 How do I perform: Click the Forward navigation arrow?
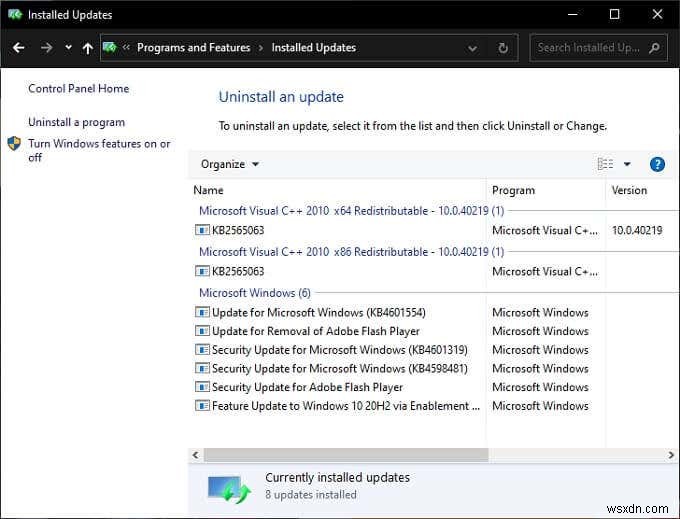46,48
